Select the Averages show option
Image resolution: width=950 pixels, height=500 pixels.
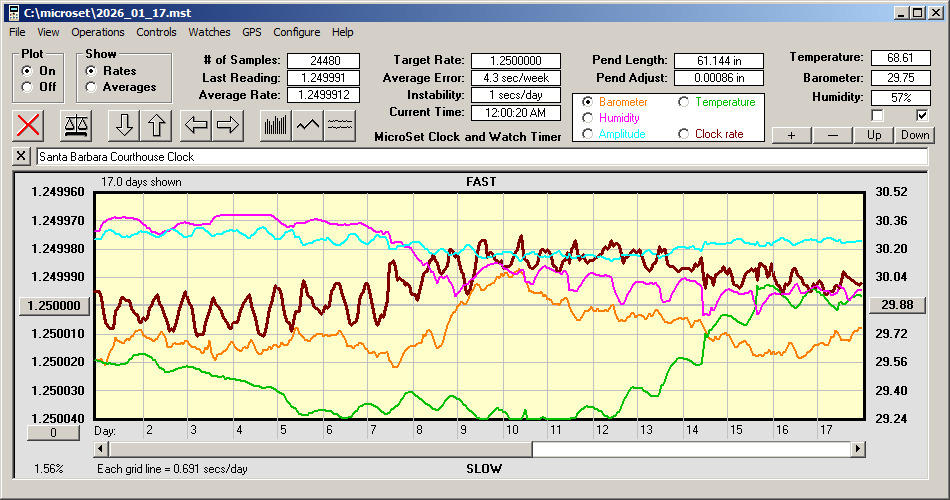(92, 87)
